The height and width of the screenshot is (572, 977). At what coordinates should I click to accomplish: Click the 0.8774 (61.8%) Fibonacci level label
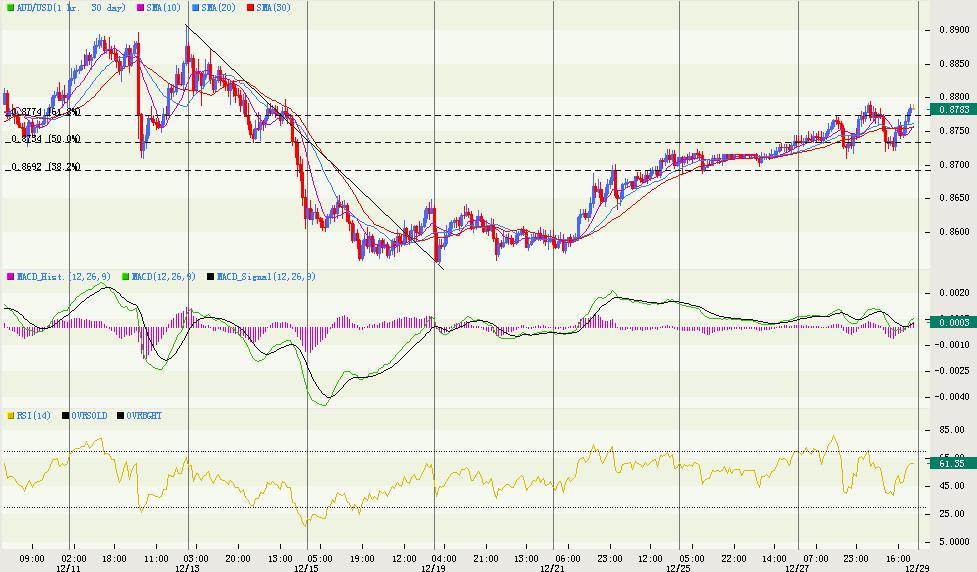point(45,112)
